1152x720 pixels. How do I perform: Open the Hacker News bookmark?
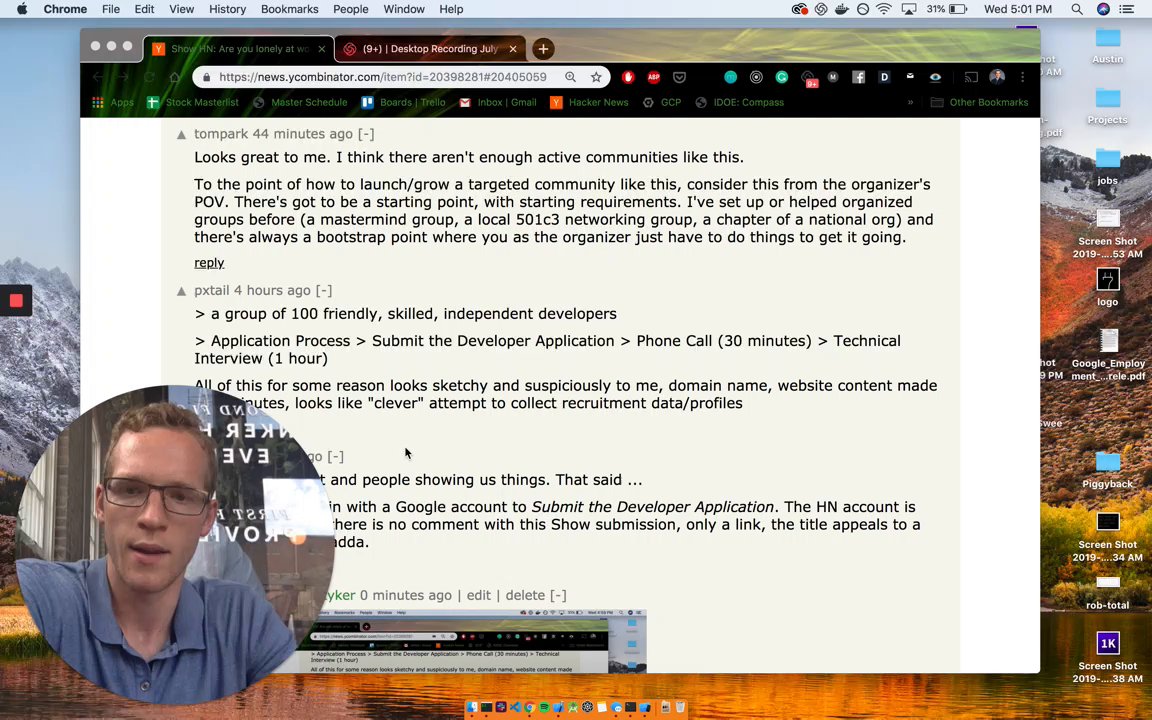point(589,102)
